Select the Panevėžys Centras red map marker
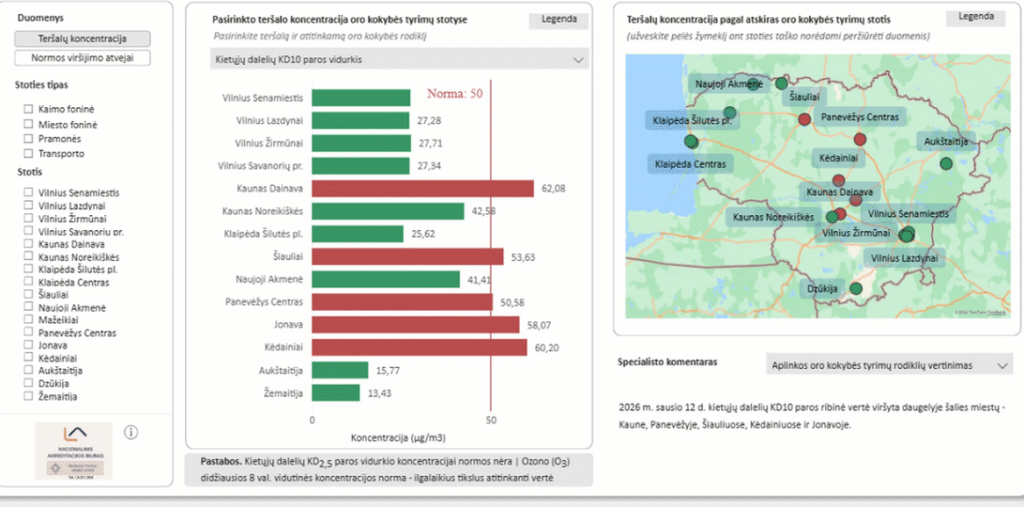 [x=804, y=120]
